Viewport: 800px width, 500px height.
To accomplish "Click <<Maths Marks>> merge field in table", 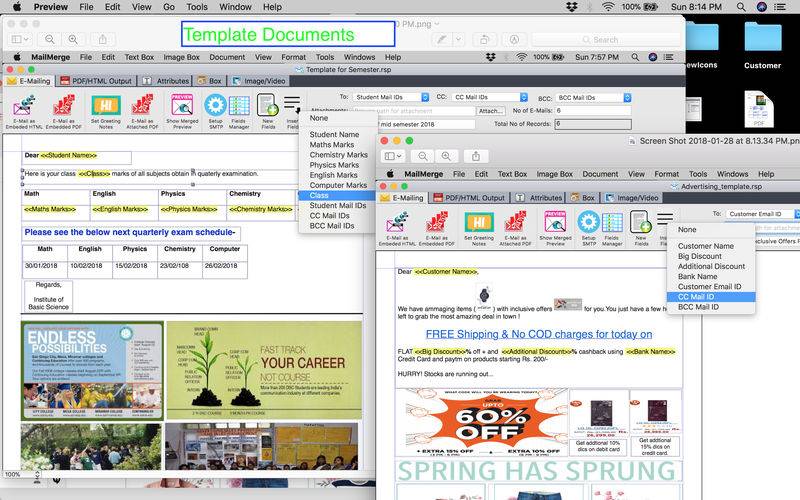I will (x=49, y=209).
